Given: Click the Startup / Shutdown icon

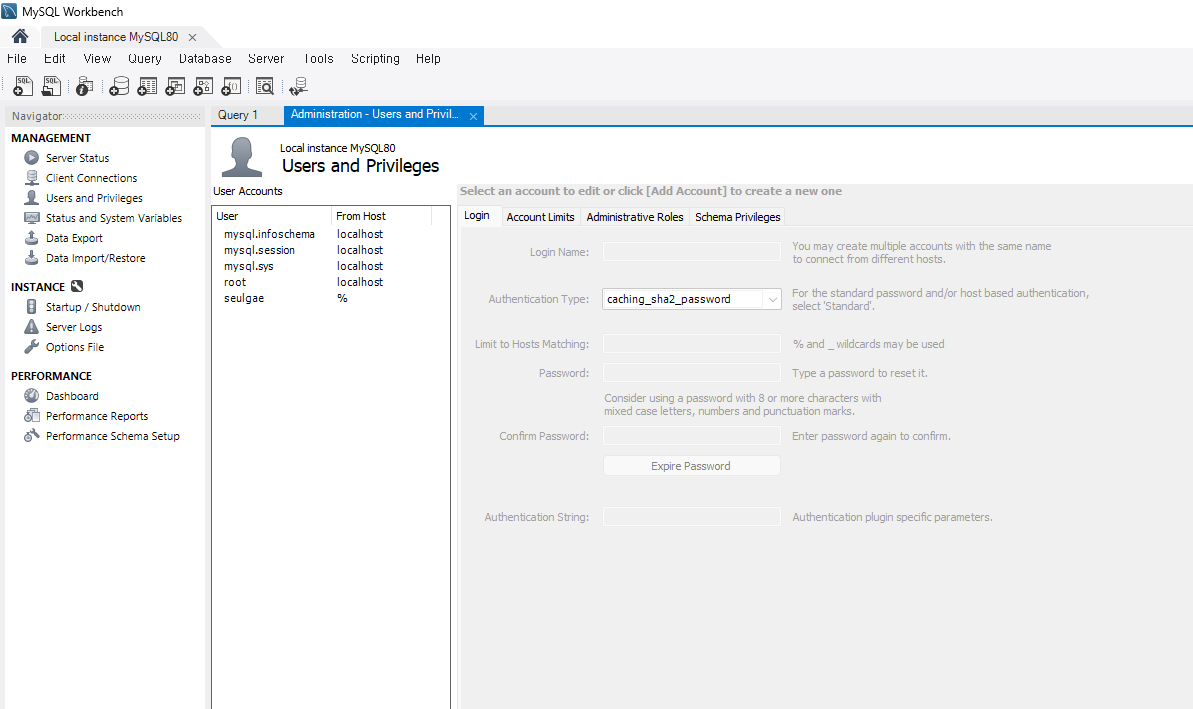Looking at the screenshot, I should [31, 307].
